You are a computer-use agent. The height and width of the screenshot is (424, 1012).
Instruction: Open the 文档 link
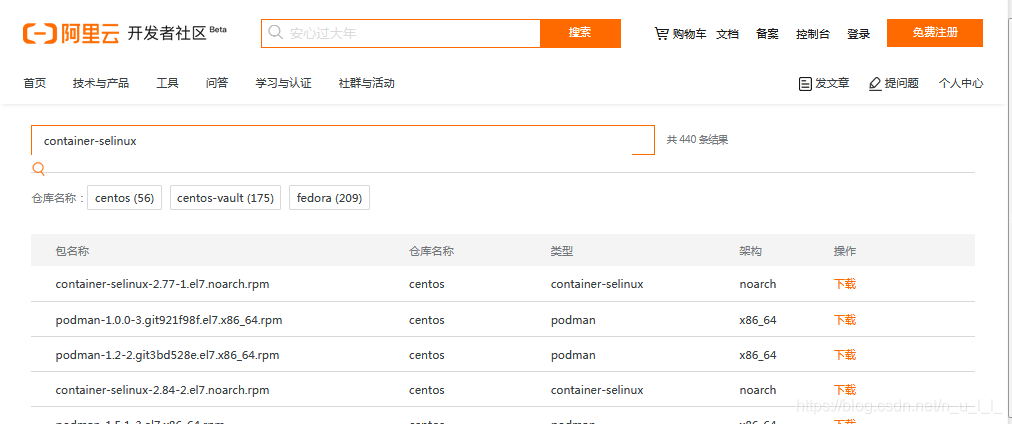[727, 34]
